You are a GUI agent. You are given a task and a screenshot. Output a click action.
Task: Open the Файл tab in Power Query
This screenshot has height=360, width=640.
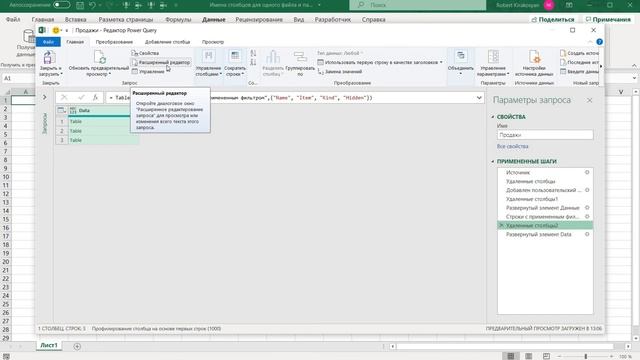48,42
